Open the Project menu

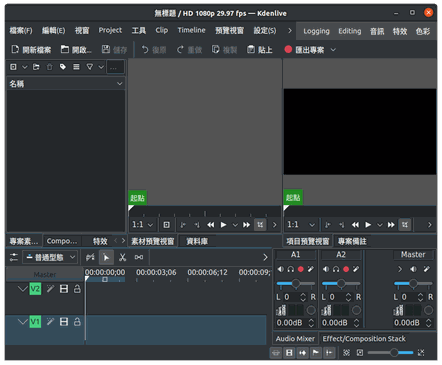110,31
